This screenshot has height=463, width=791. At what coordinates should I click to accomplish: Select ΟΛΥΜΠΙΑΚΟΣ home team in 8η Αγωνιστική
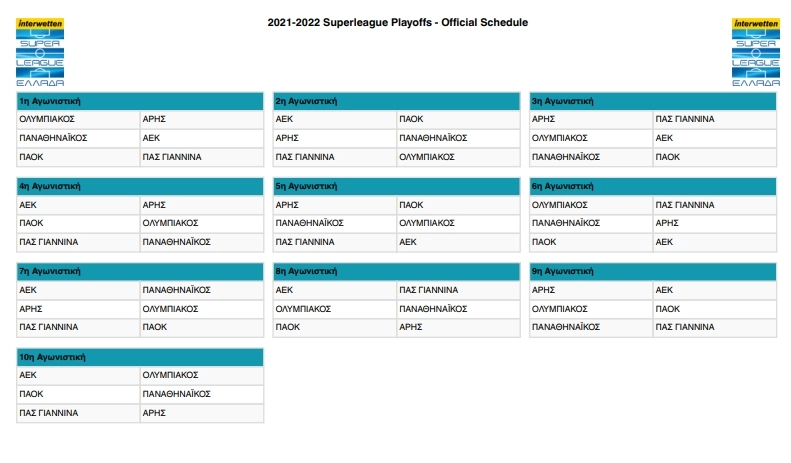(x=303, y=309)
